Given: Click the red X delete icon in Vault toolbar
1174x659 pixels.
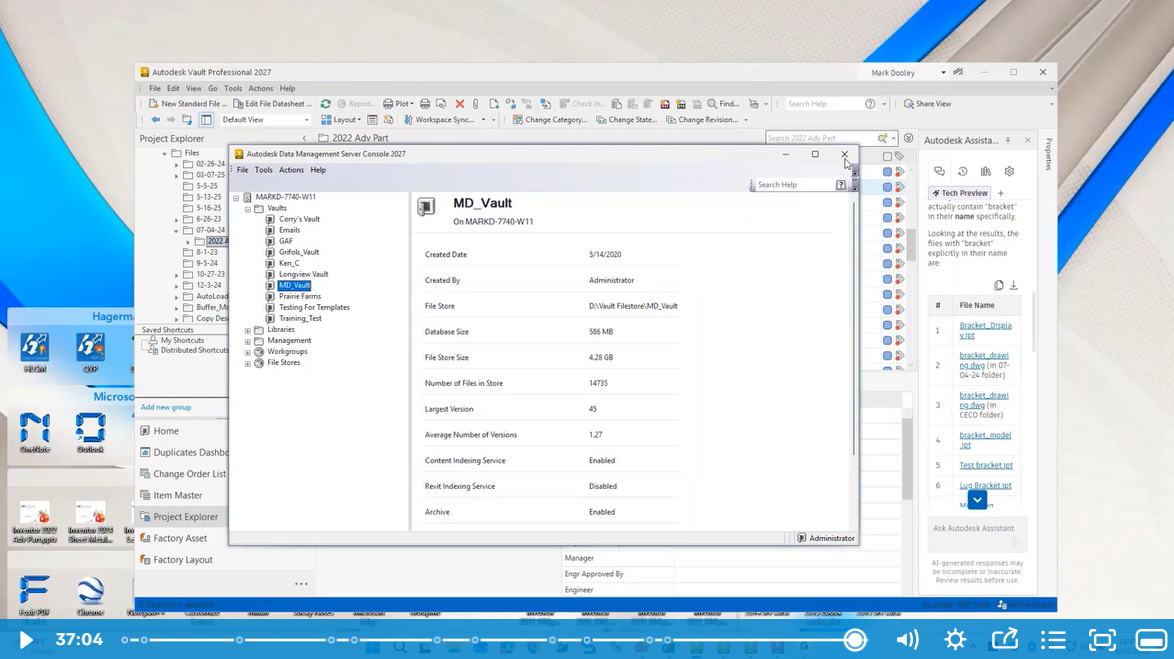Looking at the screenshot, I should tap(460, 104).
